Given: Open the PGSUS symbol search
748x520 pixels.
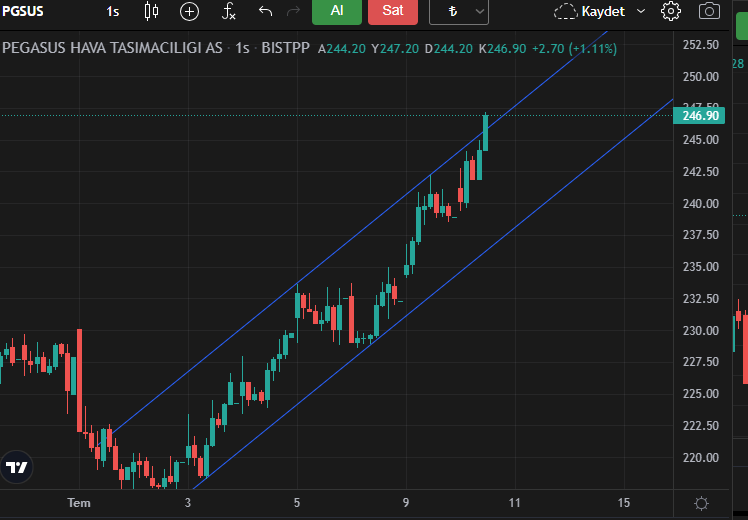Looking at the screenshot, I should (x=23, y=11).
